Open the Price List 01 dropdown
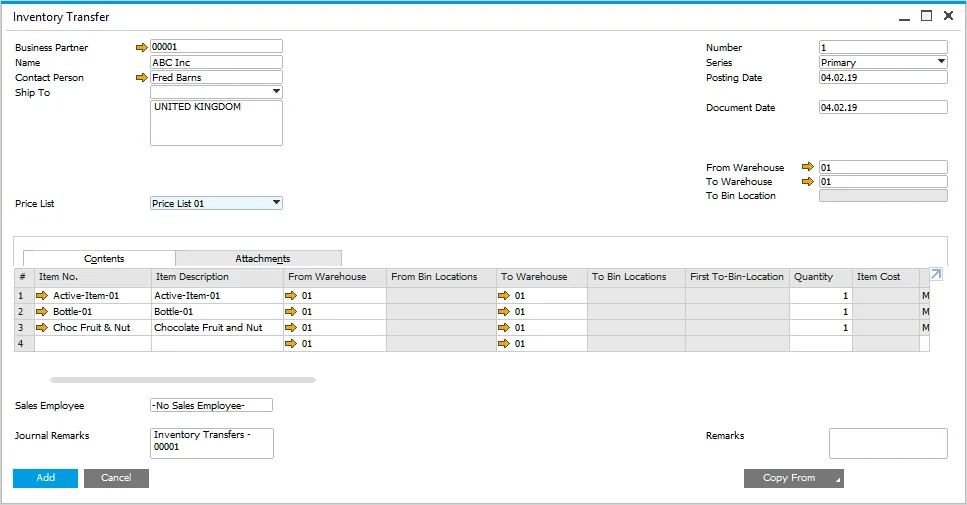Image resolution: width=967 pixels, height=505 pixels. [276, 203]
